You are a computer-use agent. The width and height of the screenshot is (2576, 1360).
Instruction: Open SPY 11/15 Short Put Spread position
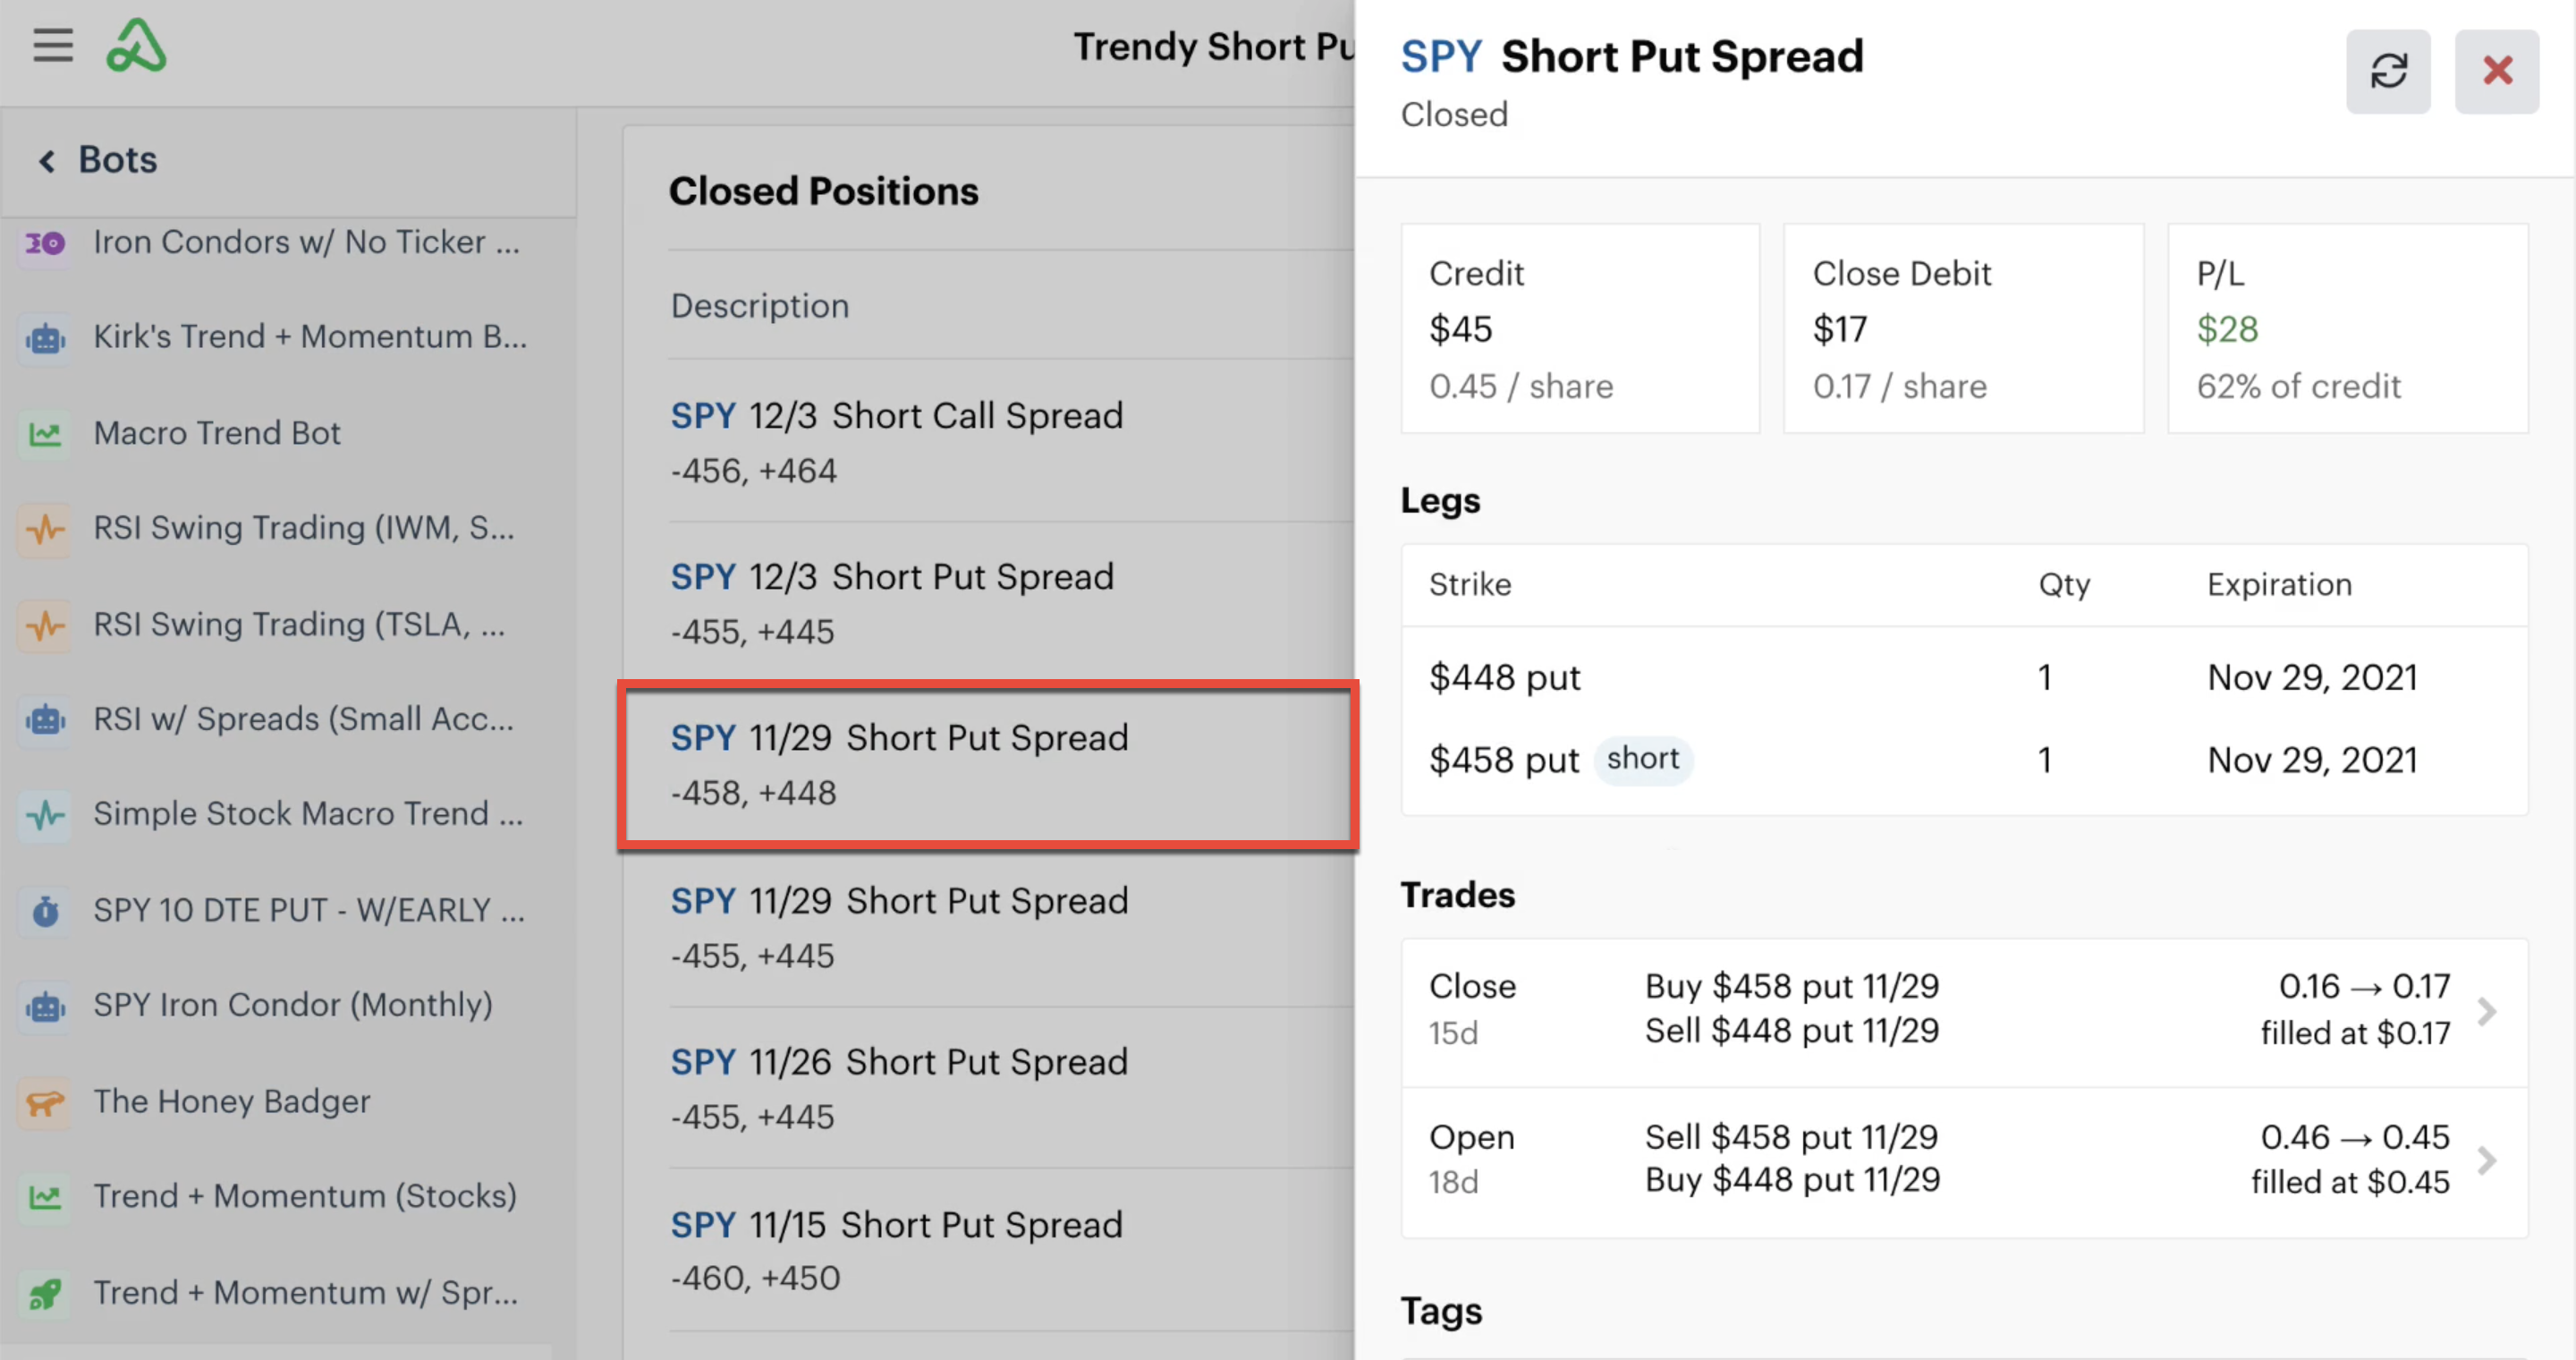click(896, 1250)
